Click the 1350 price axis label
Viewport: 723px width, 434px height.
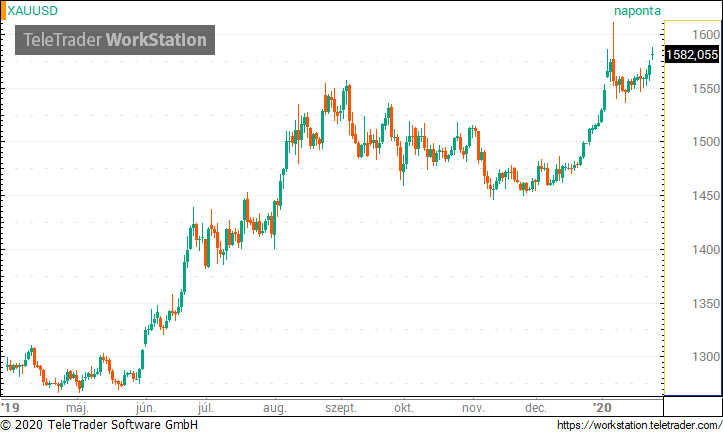coord(706,303)
